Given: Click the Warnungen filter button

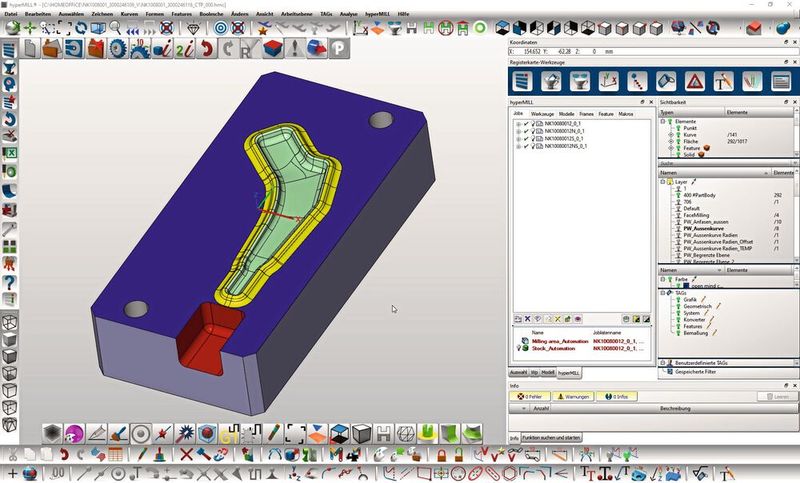Looking at the screenshot, I should pyautogui.click(x=568, y=396).
